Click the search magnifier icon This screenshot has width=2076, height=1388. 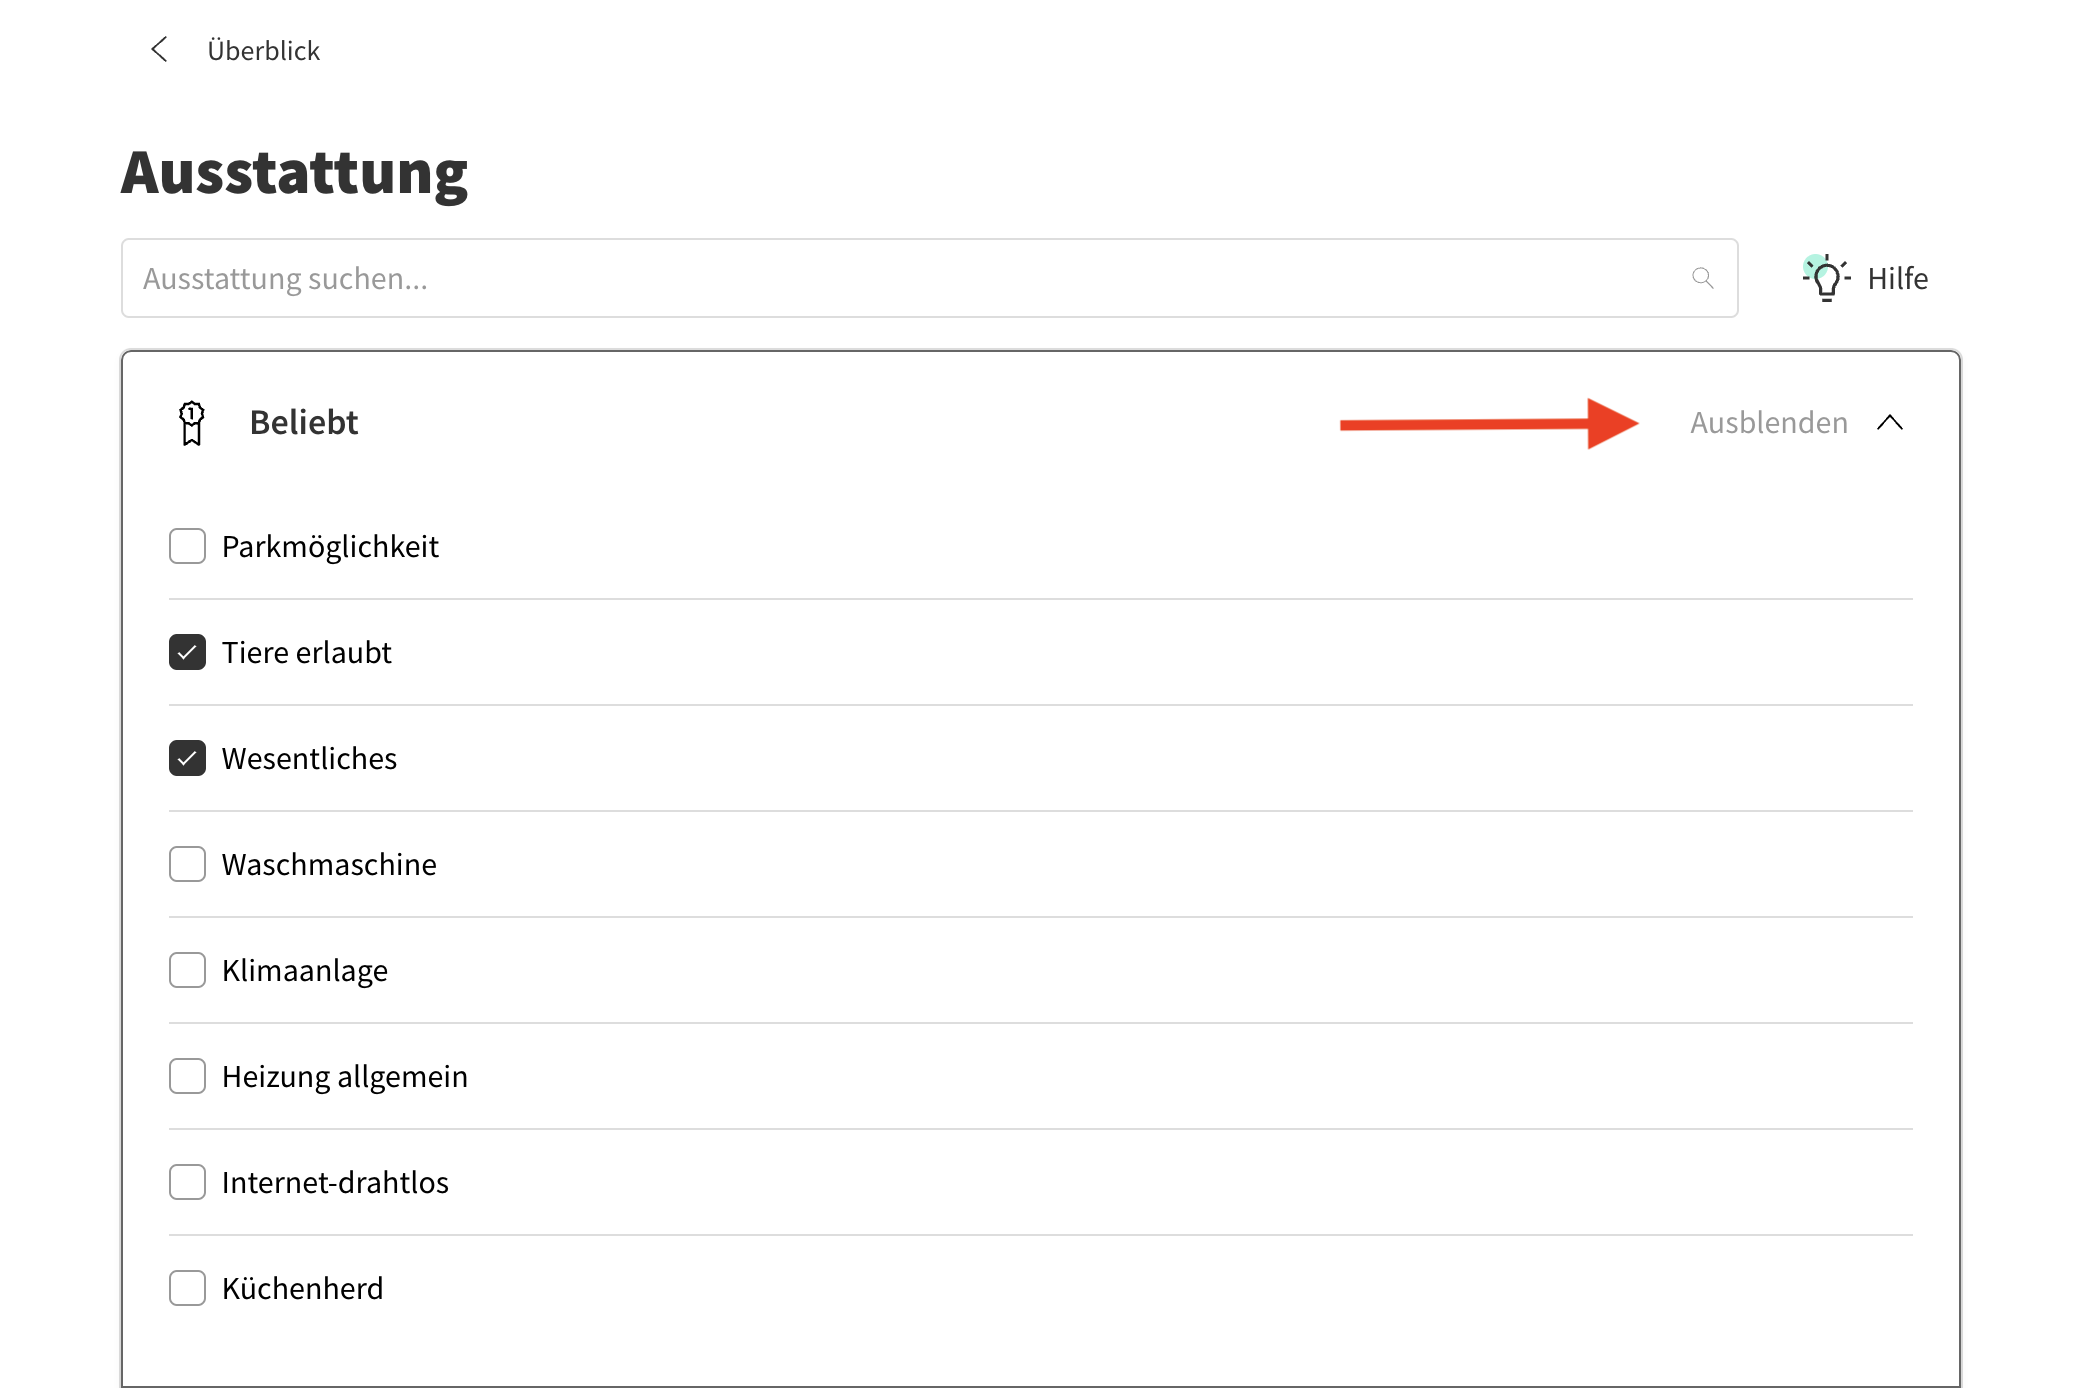pos(1702,278)
